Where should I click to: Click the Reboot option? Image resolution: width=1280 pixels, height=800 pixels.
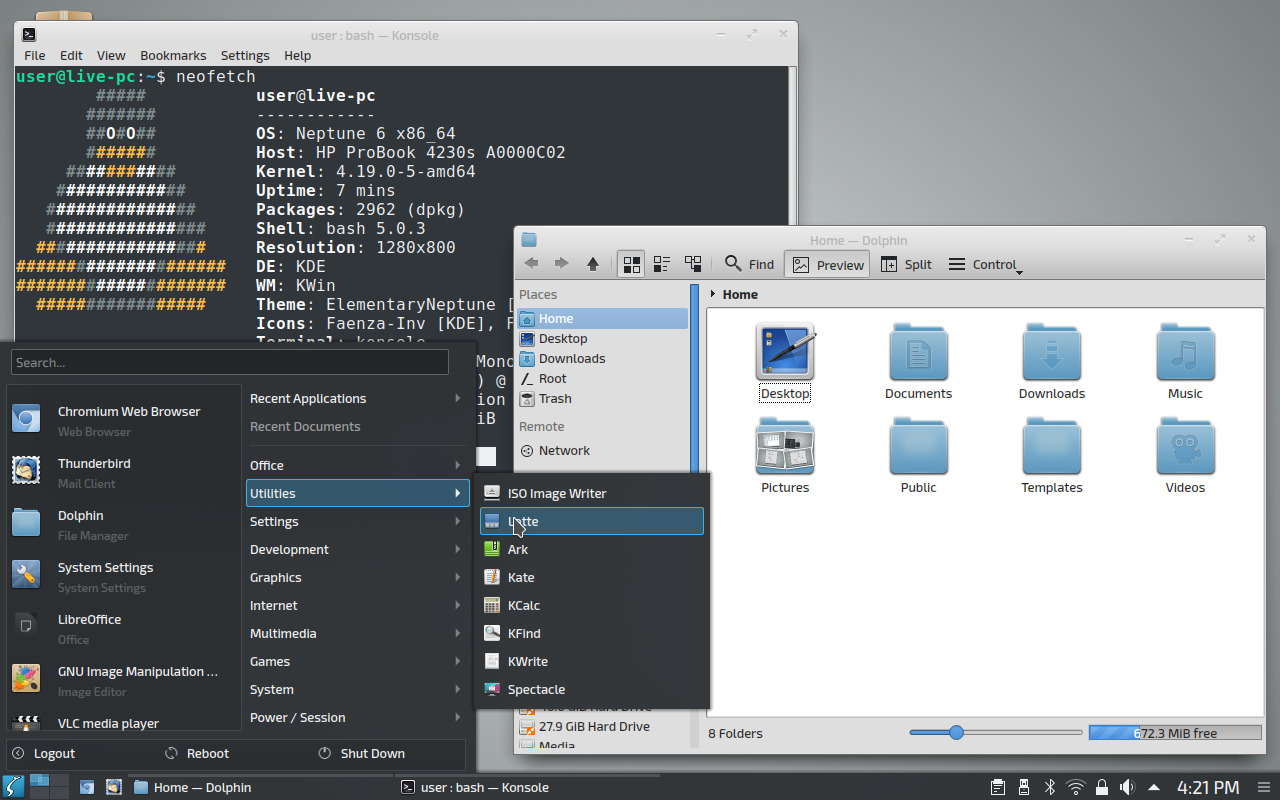point(209,753)
